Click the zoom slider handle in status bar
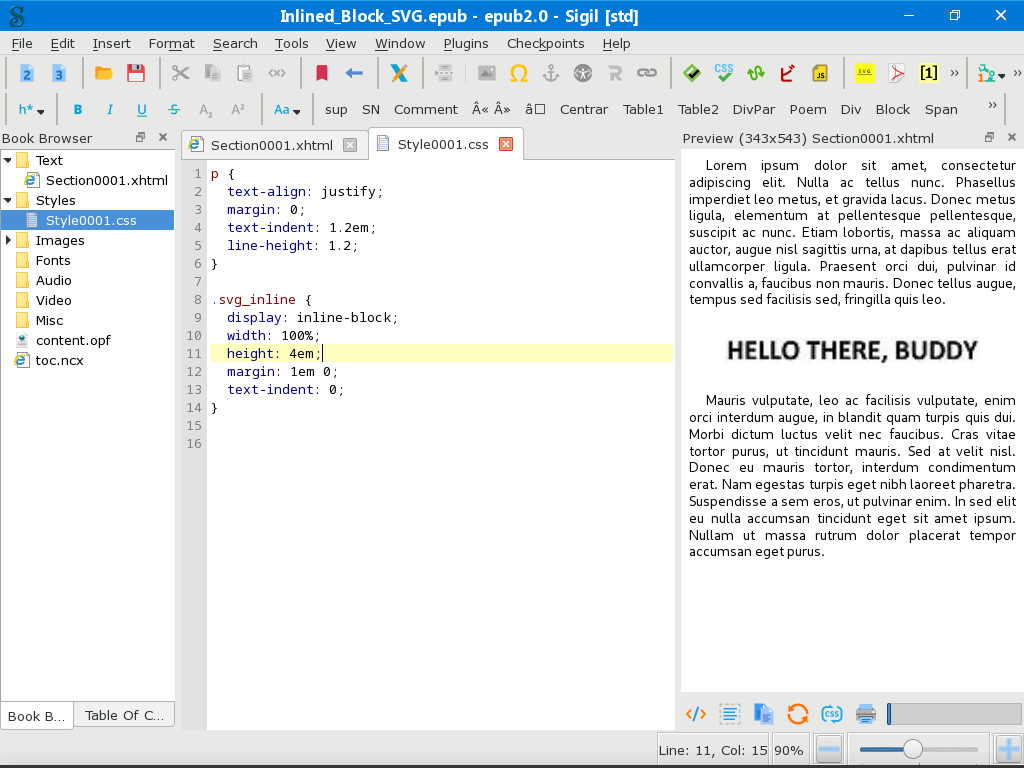1024x768 pixels. coord(913,749)
